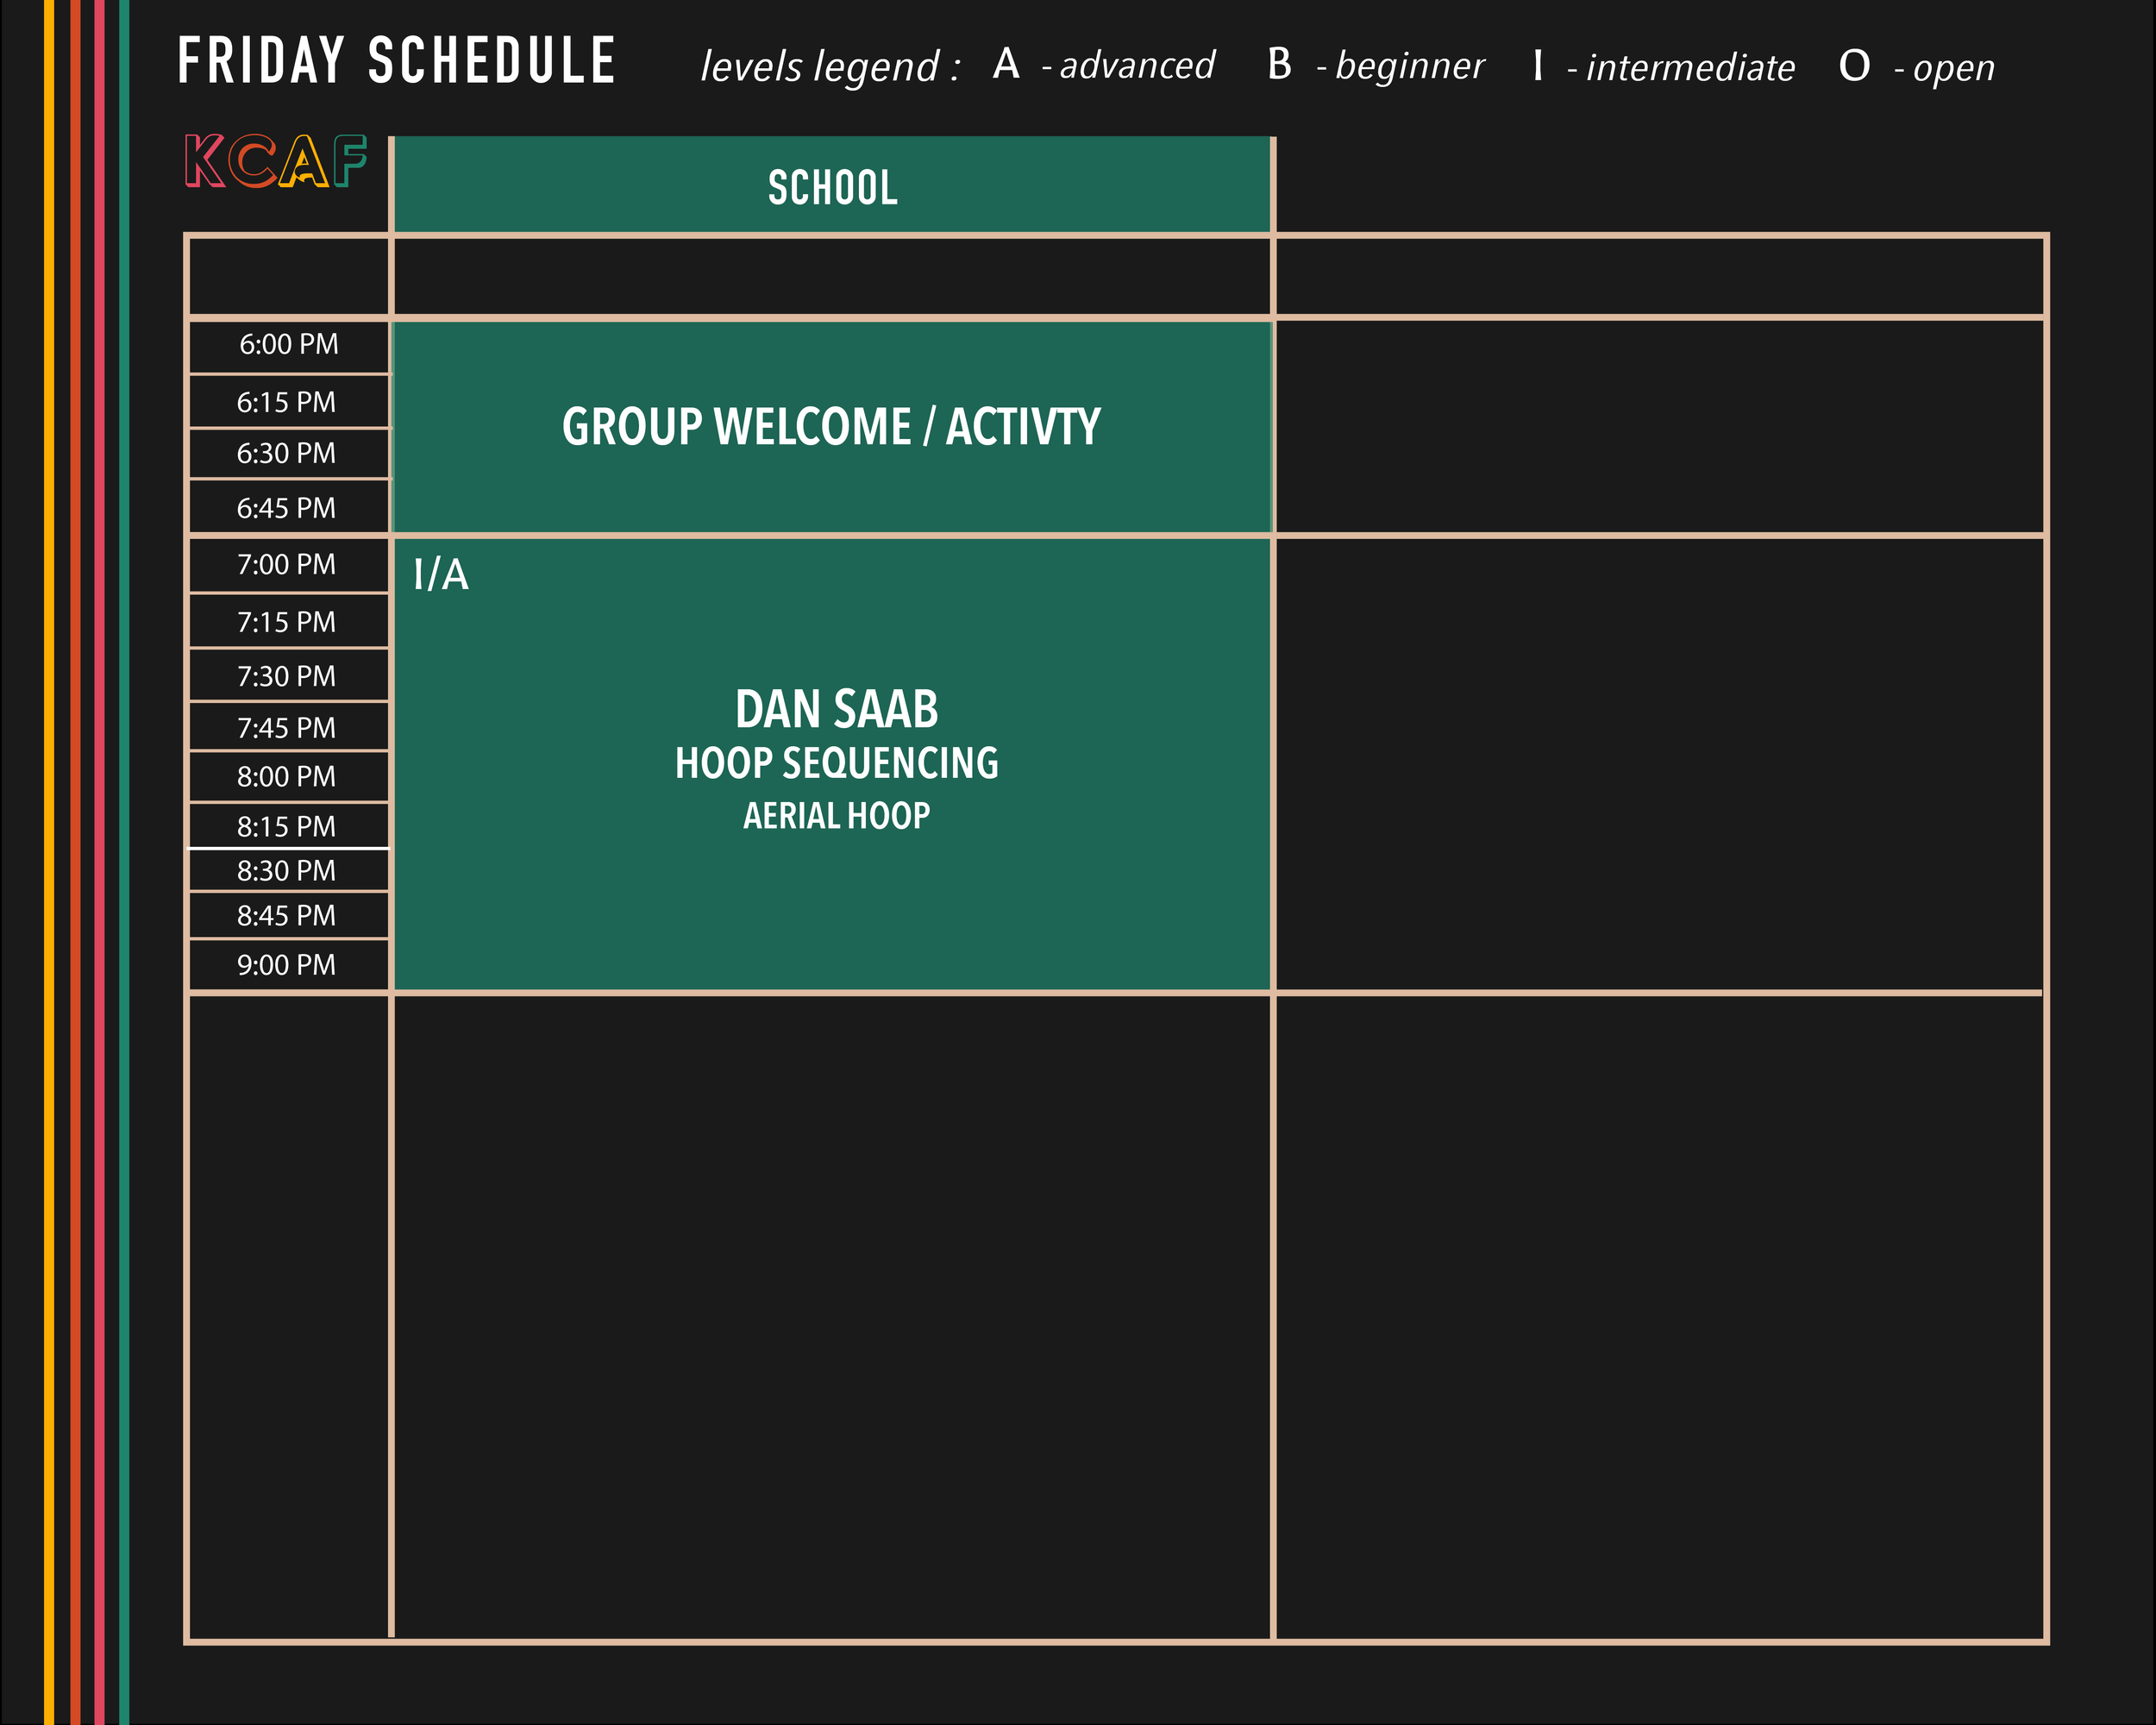This screenshot has width=2156, height=1725.
Task: Click the I/A level label
Action: (440, 575)
